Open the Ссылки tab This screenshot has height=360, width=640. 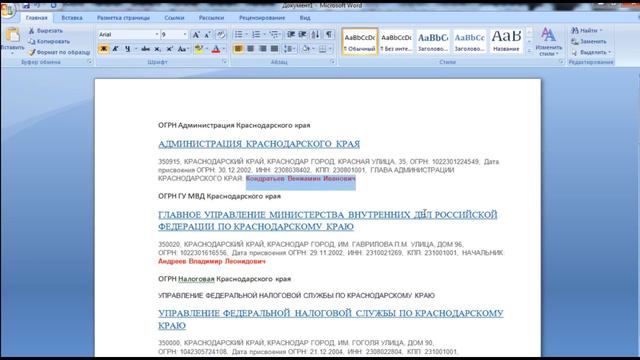pyautogui.click(x=174, y=18)
